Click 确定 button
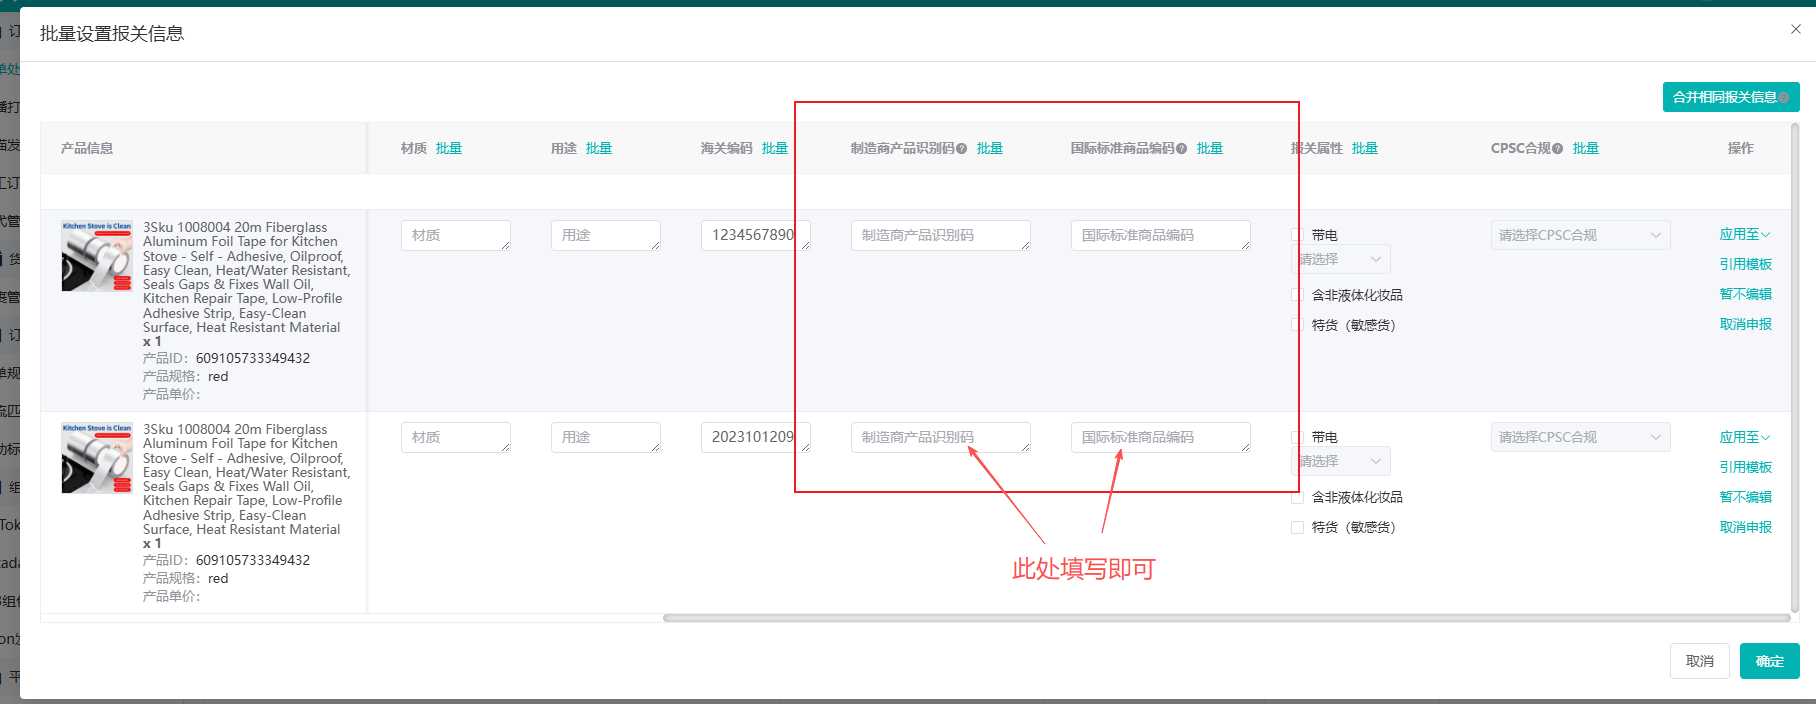The height and width of the screenshot is (704, 1816). [x=1770, y=661]
